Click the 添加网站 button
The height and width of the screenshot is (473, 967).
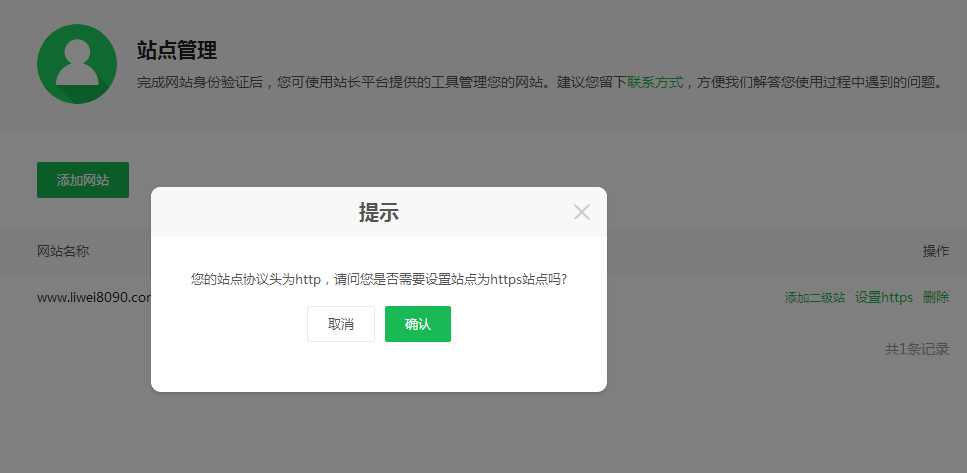click(x=83, y=180)
